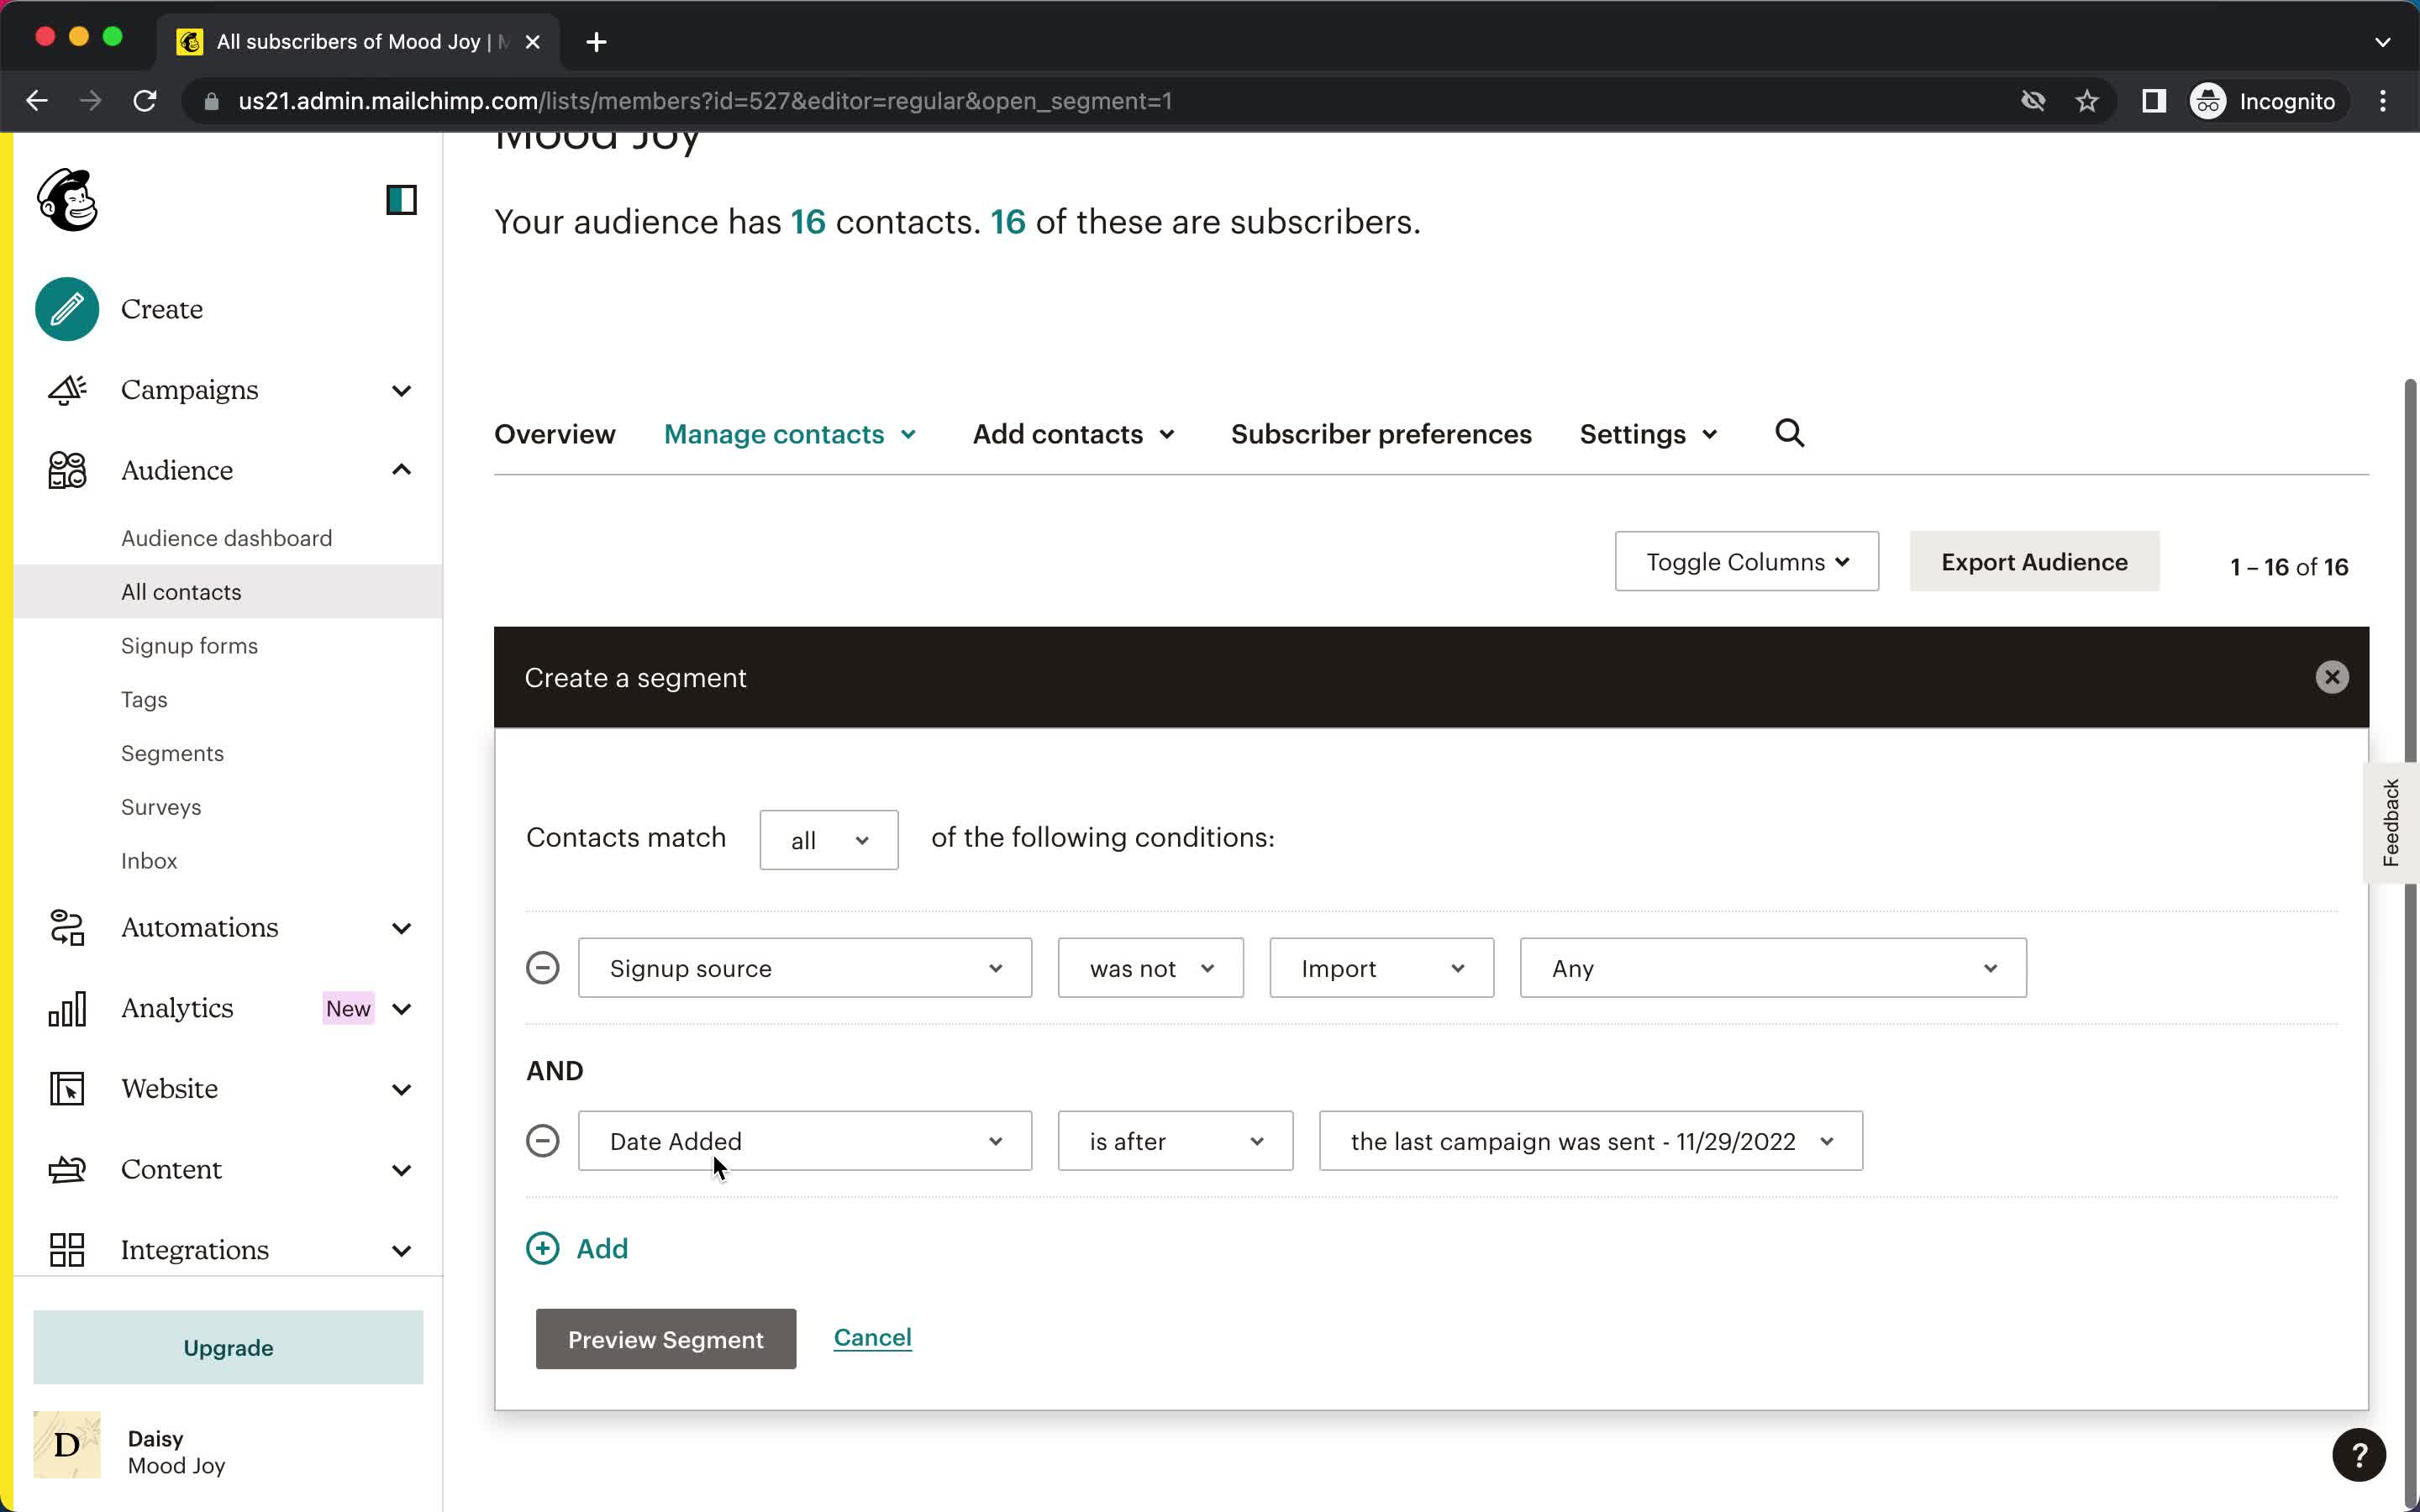Expand the Content sidebar section

[x=401, y=1170]
